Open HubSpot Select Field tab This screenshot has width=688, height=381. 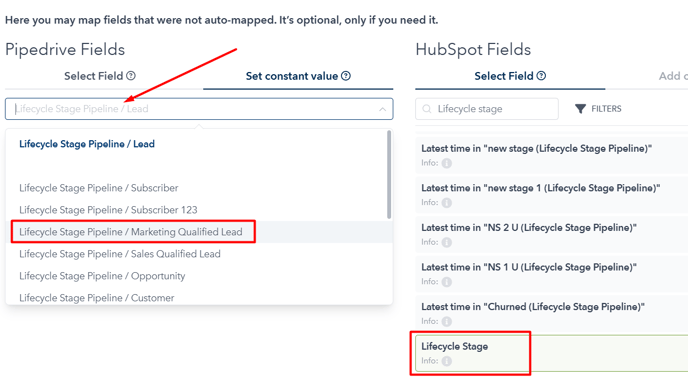(510, 76)
